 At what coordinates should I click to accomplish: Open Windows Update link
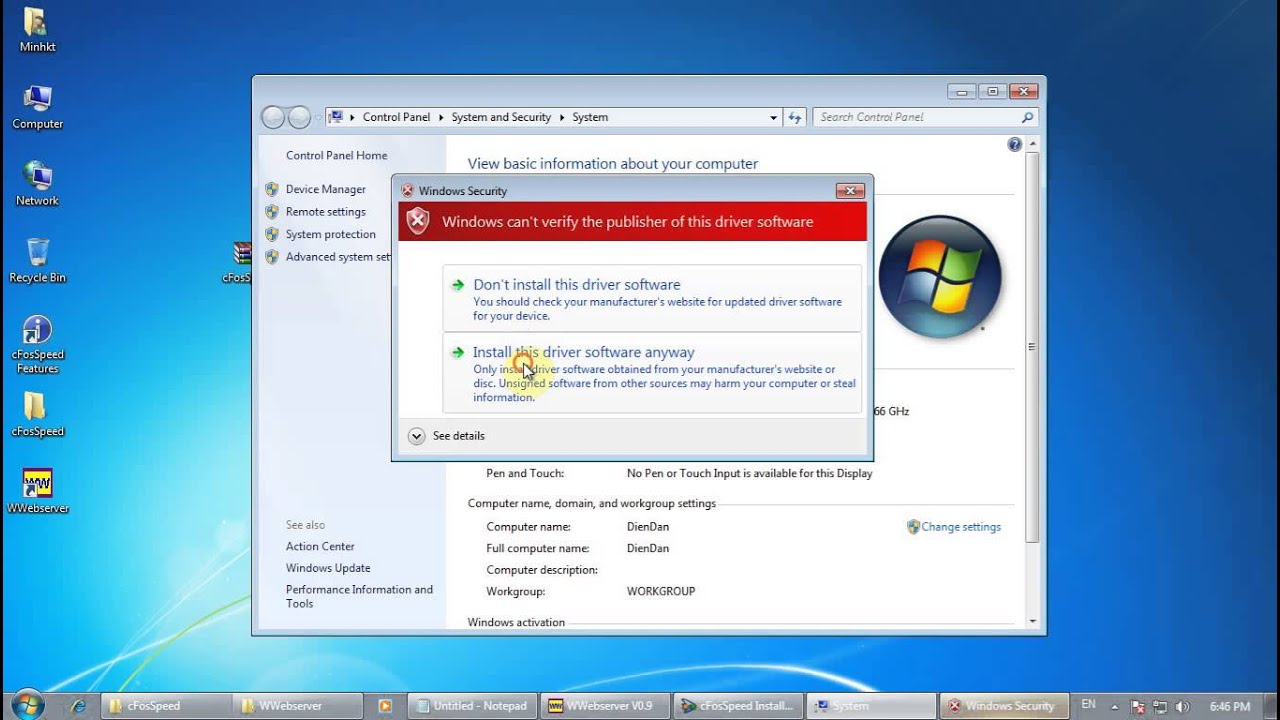point(328,568)
